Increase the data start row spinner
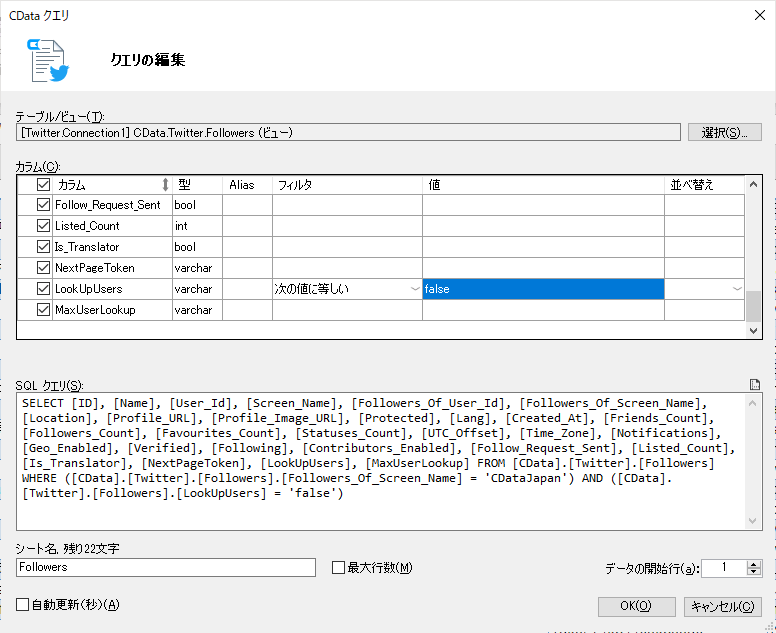The width and height of the screenshot is (776, 633). point(754,564)
